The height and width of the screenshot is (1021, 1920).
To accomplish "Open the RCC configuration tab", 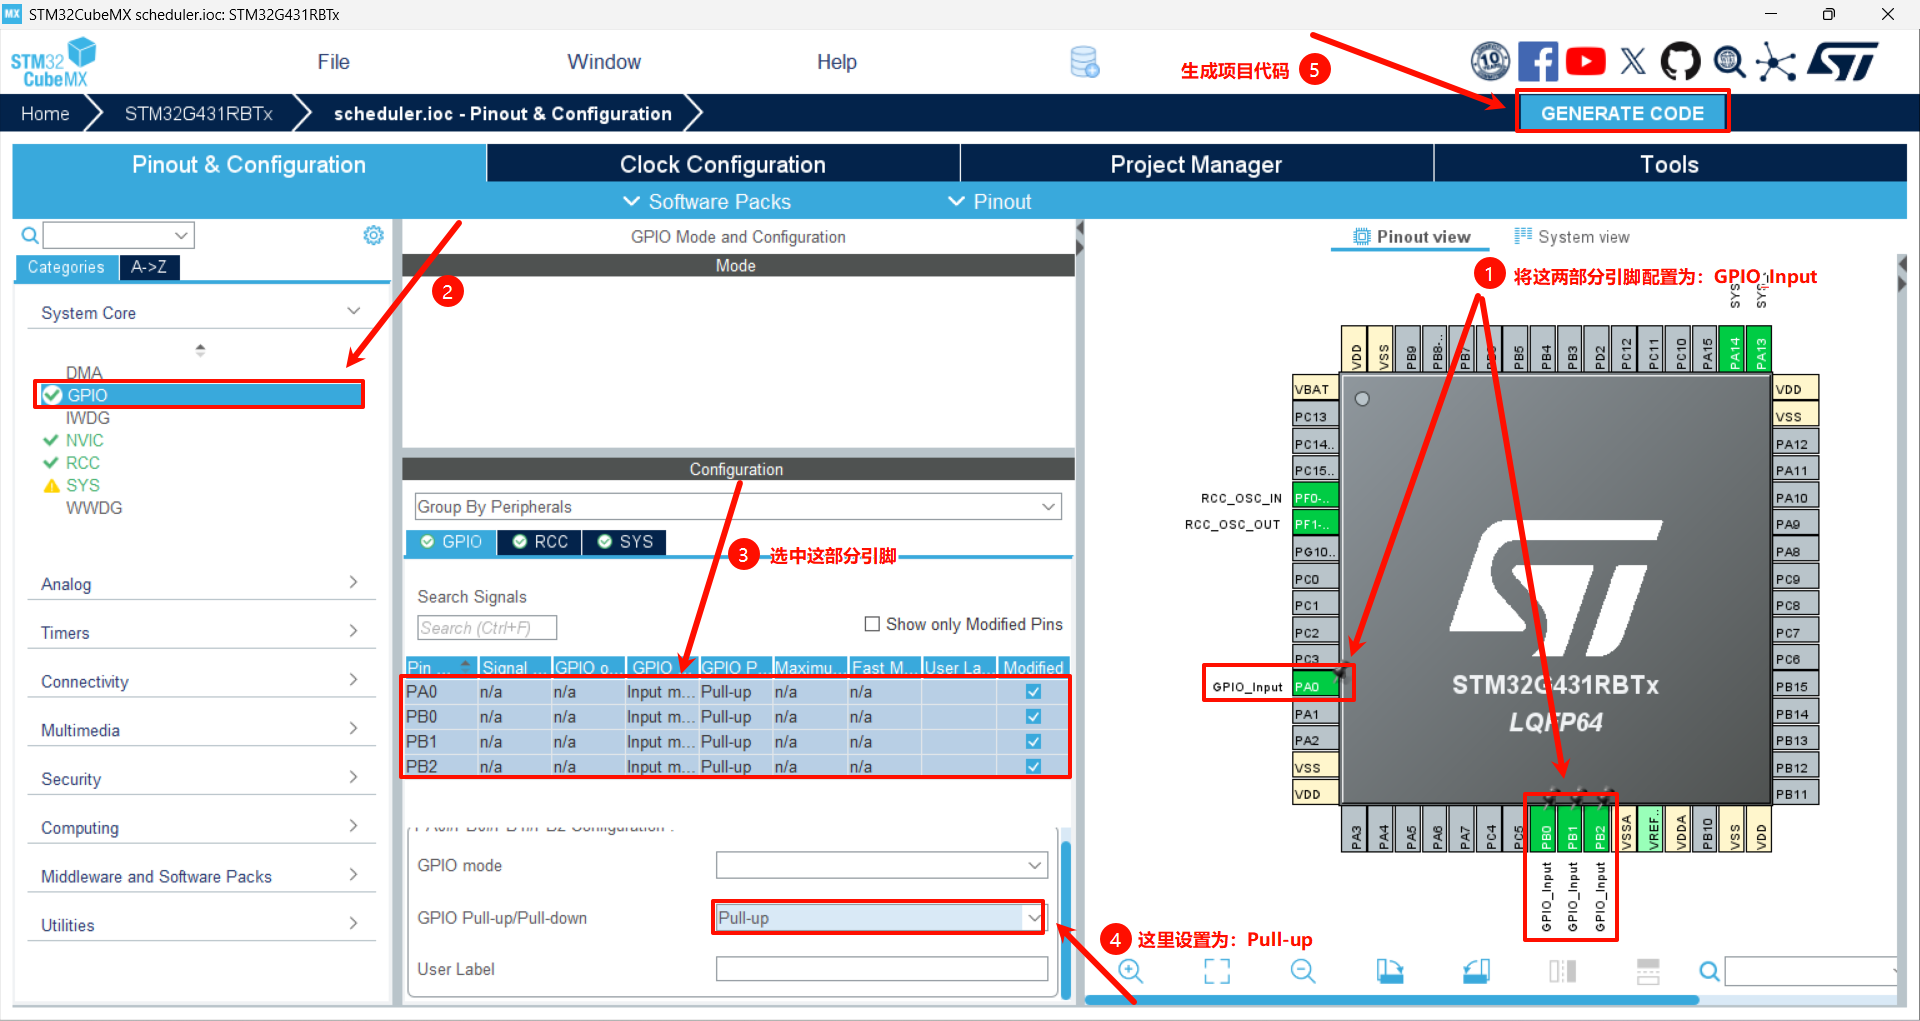I will coord(540,542).
